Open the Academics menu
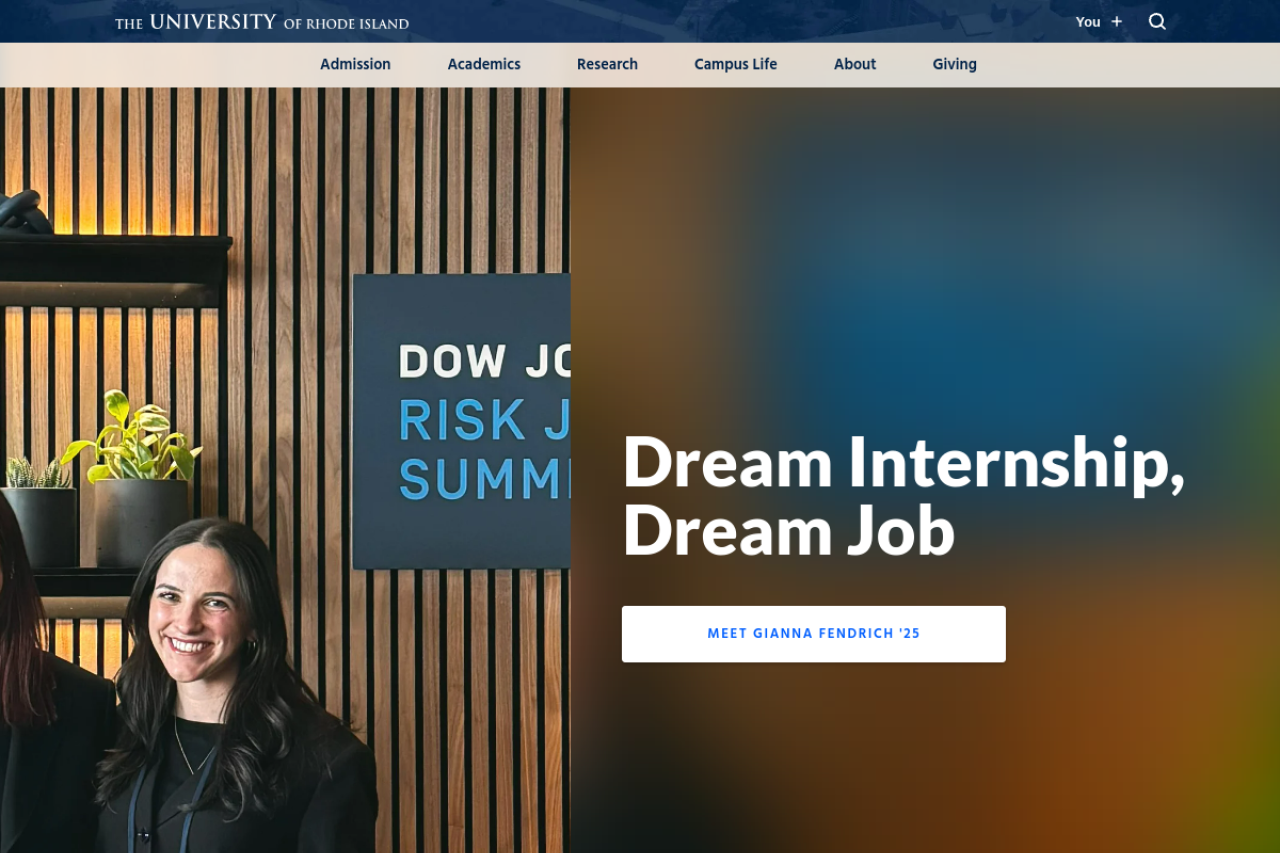The image size is (1280, 853). click(484, 64)
